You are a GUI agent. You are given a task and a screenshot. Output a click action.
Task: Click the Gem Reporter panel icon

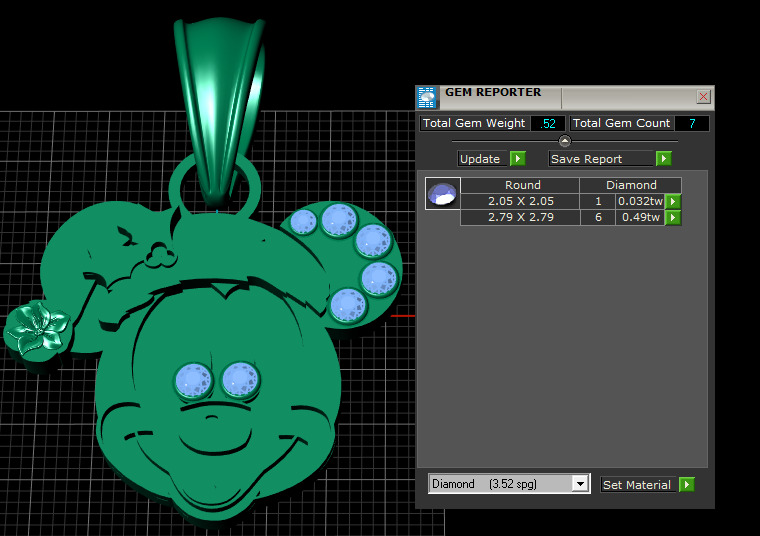pos(427,98)
